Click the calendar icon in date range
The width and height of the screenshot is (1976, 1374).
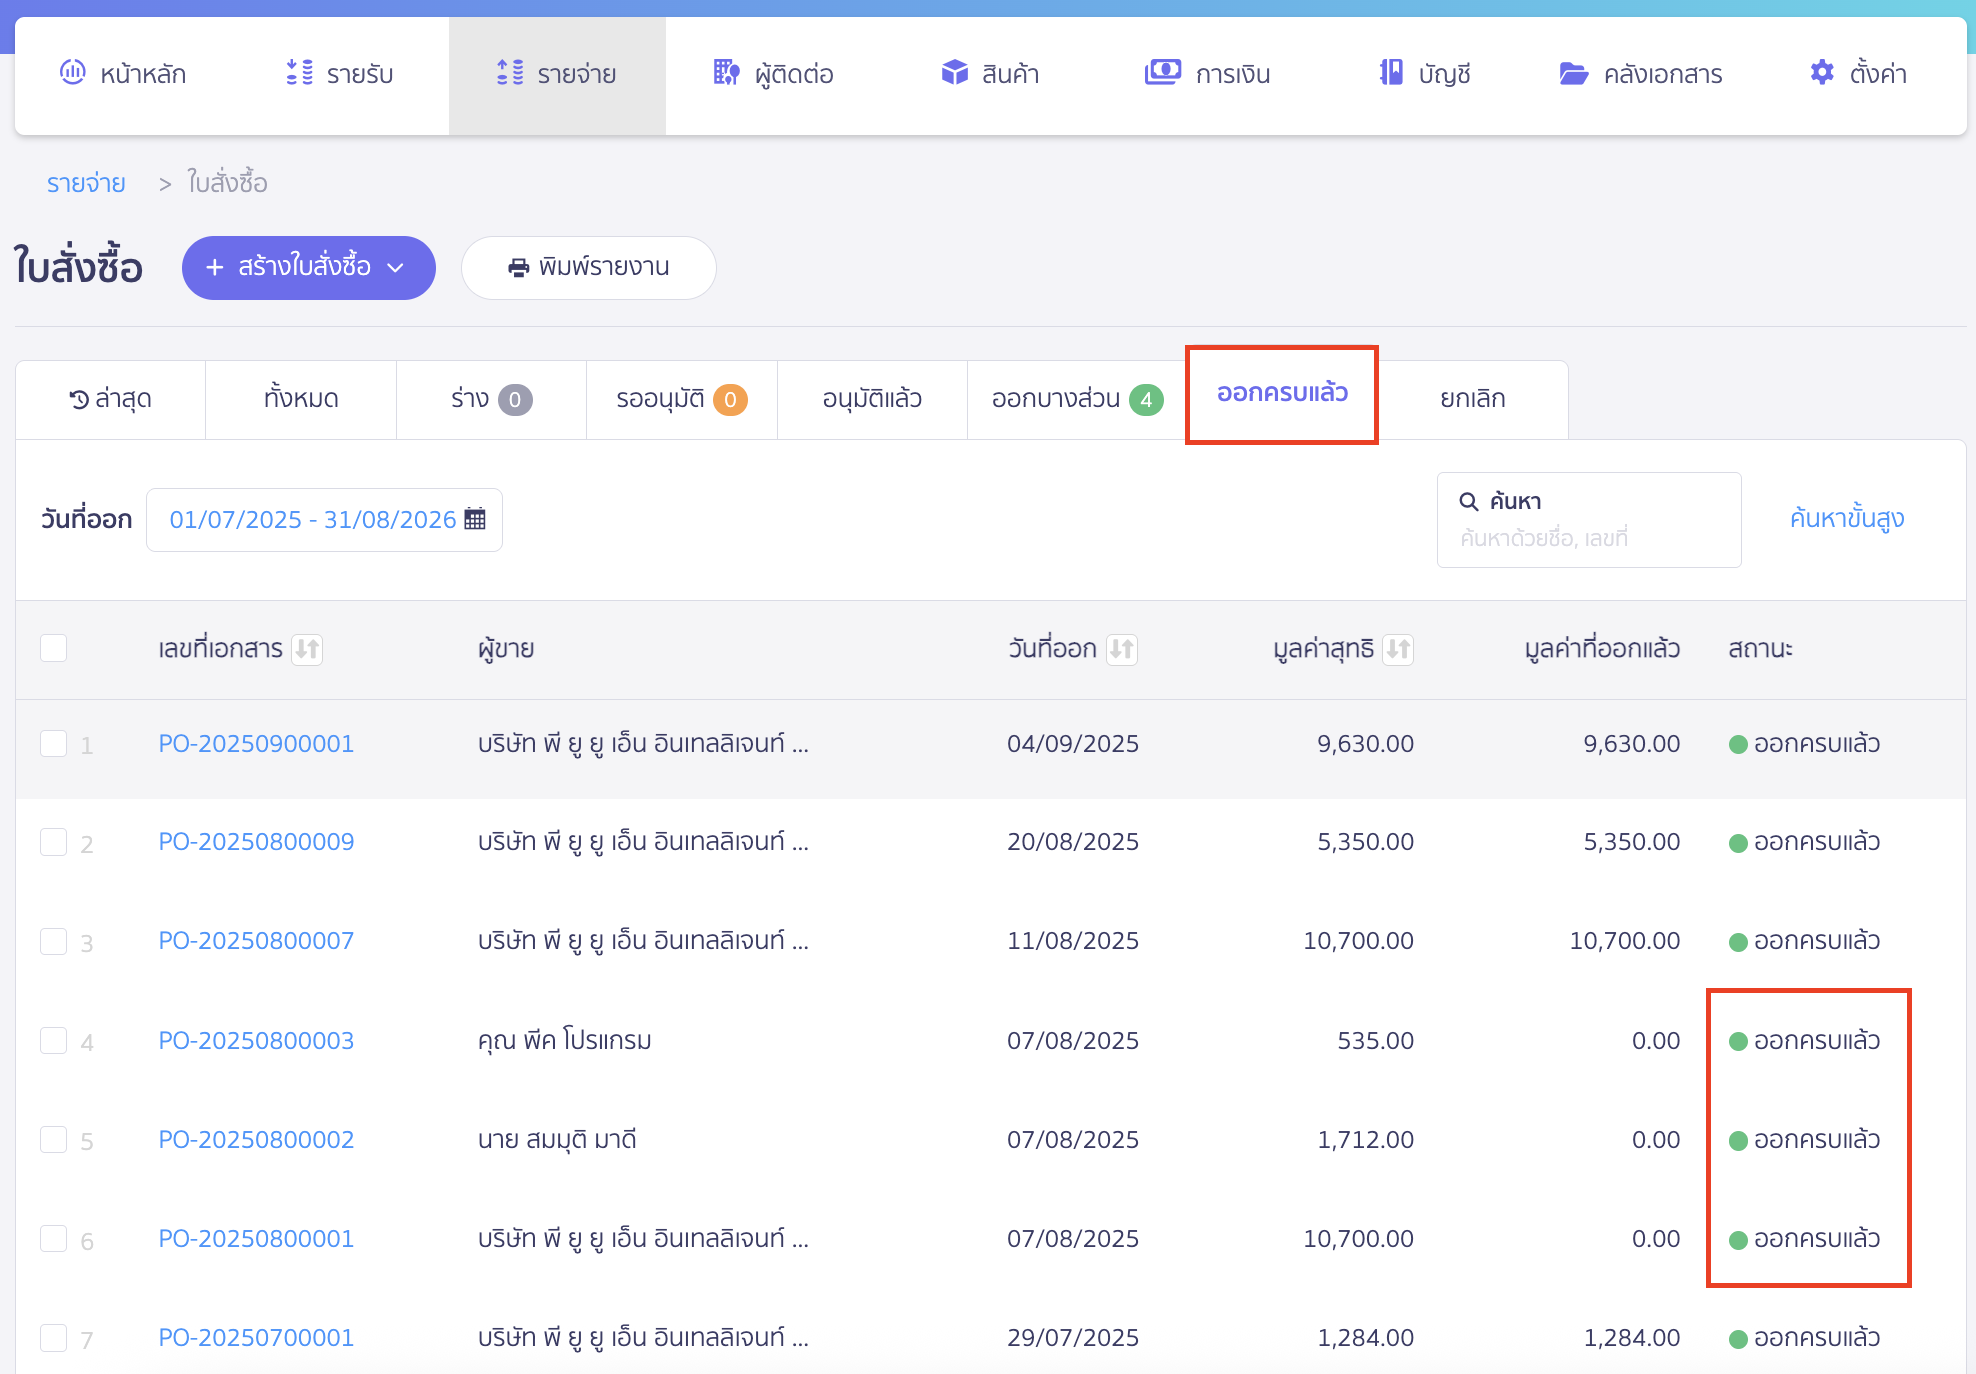[475, 519]
